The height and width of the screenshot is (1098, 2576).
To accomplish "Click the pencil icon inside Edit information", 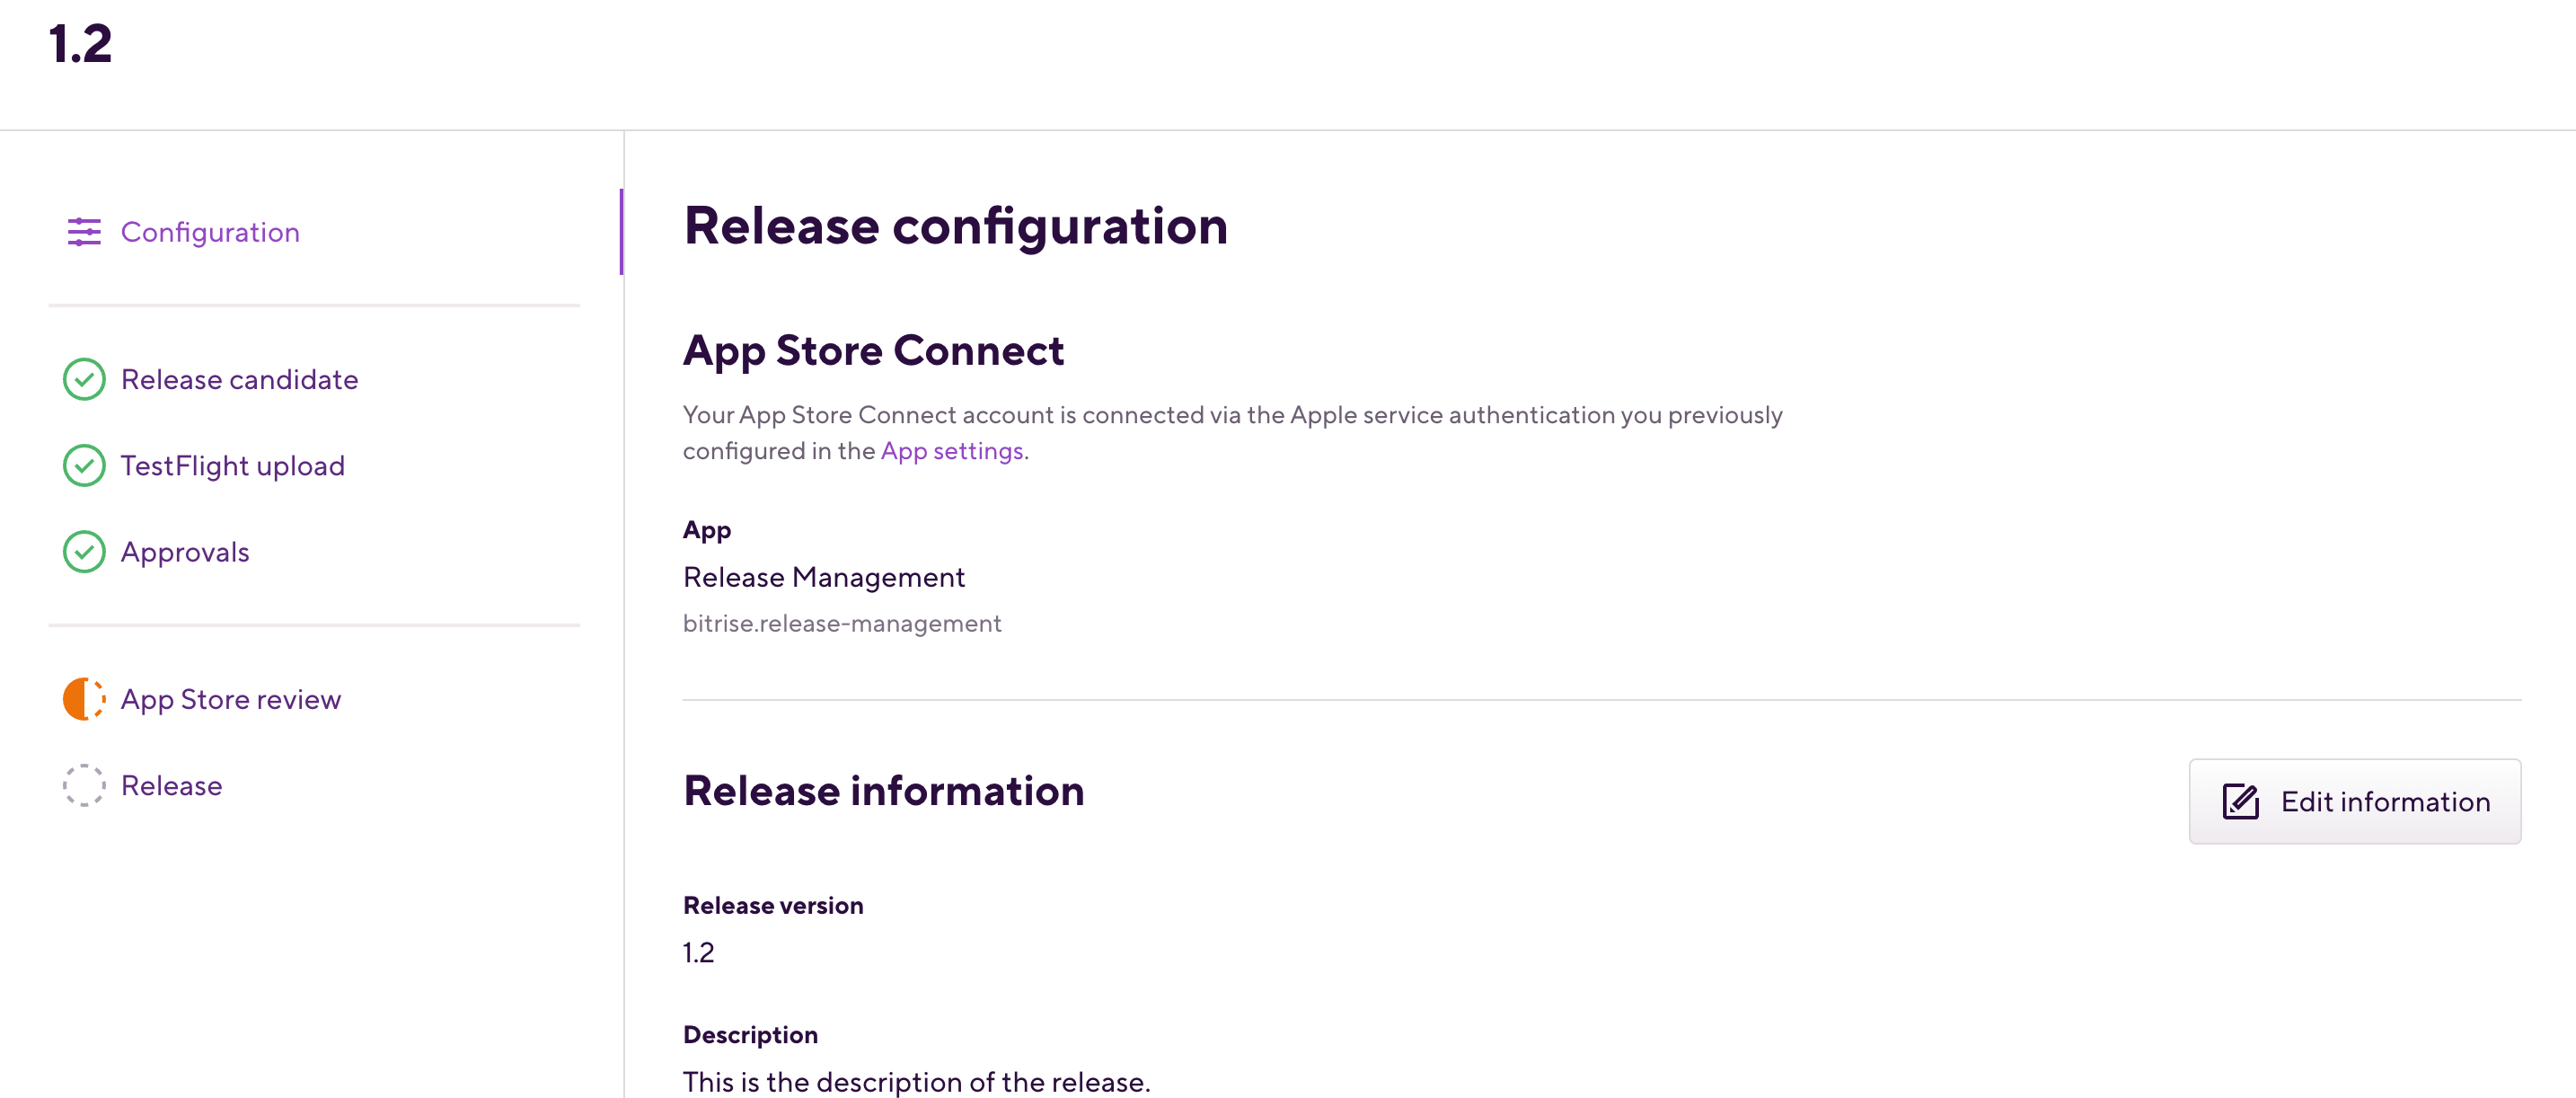I will point(2242,800).
